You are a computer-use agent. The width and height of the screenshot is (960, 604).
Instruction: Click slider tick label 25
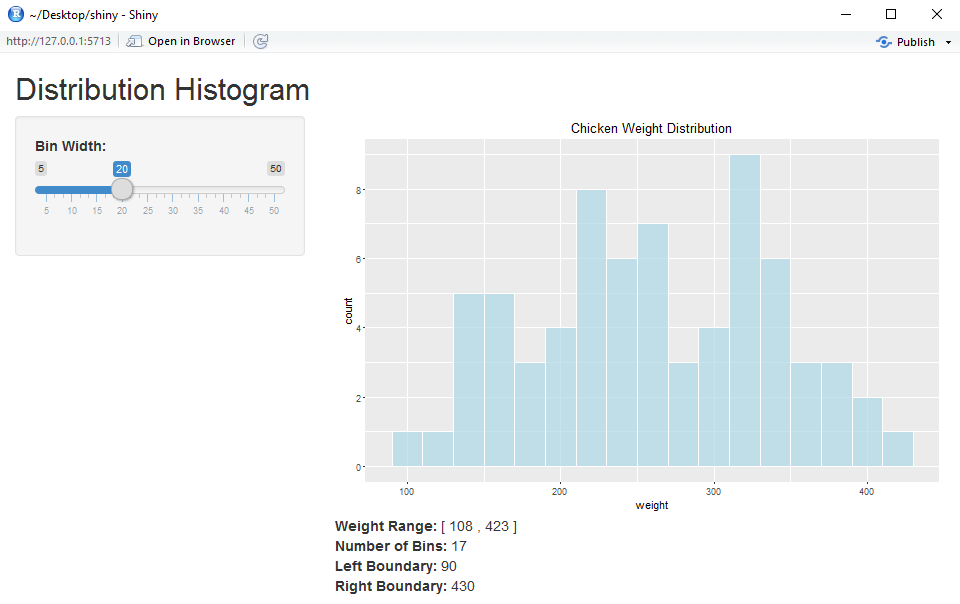(x=148, y=211)
